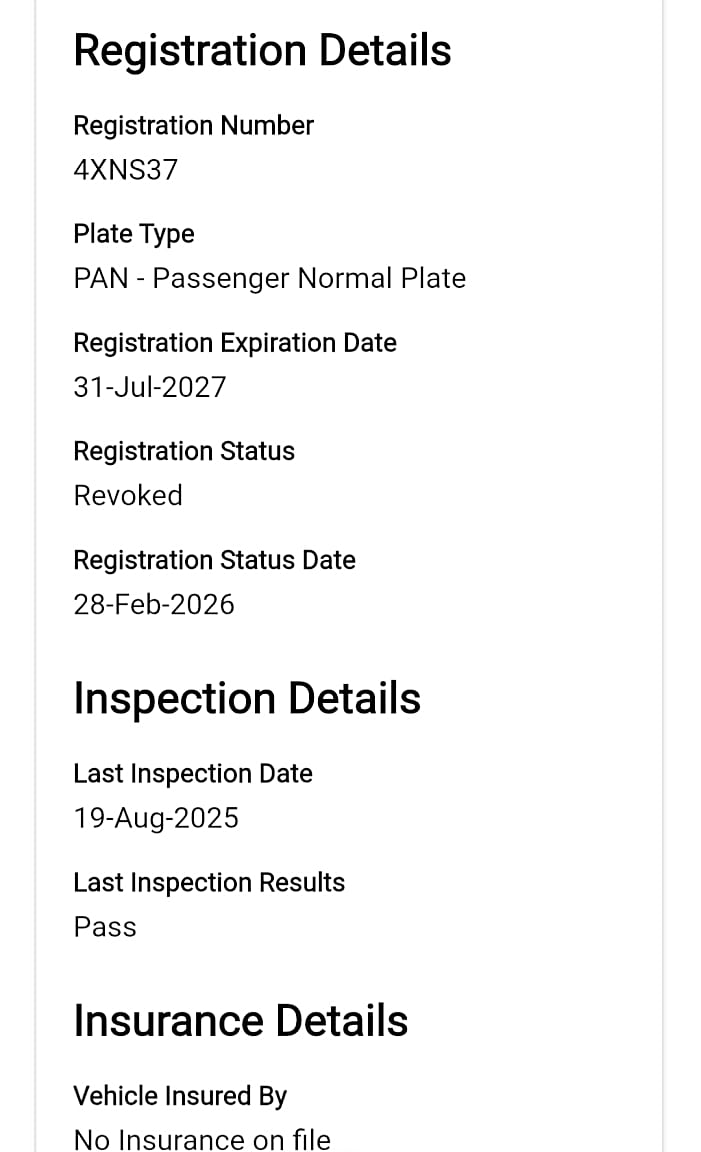The height and width of the screenshot is (1152, 701).
Task: Click the card's right border edge
Action: (662, 576)
